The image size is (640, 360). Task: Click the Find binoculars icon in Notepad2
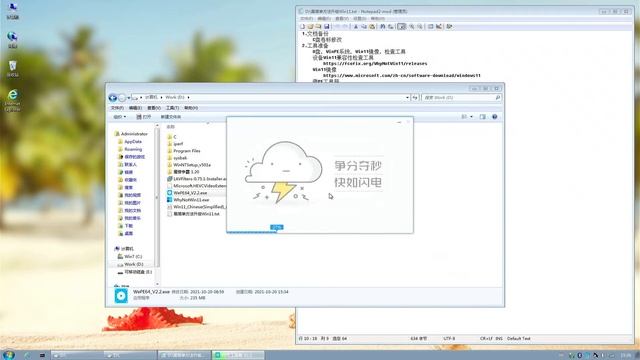click(382, 27)
